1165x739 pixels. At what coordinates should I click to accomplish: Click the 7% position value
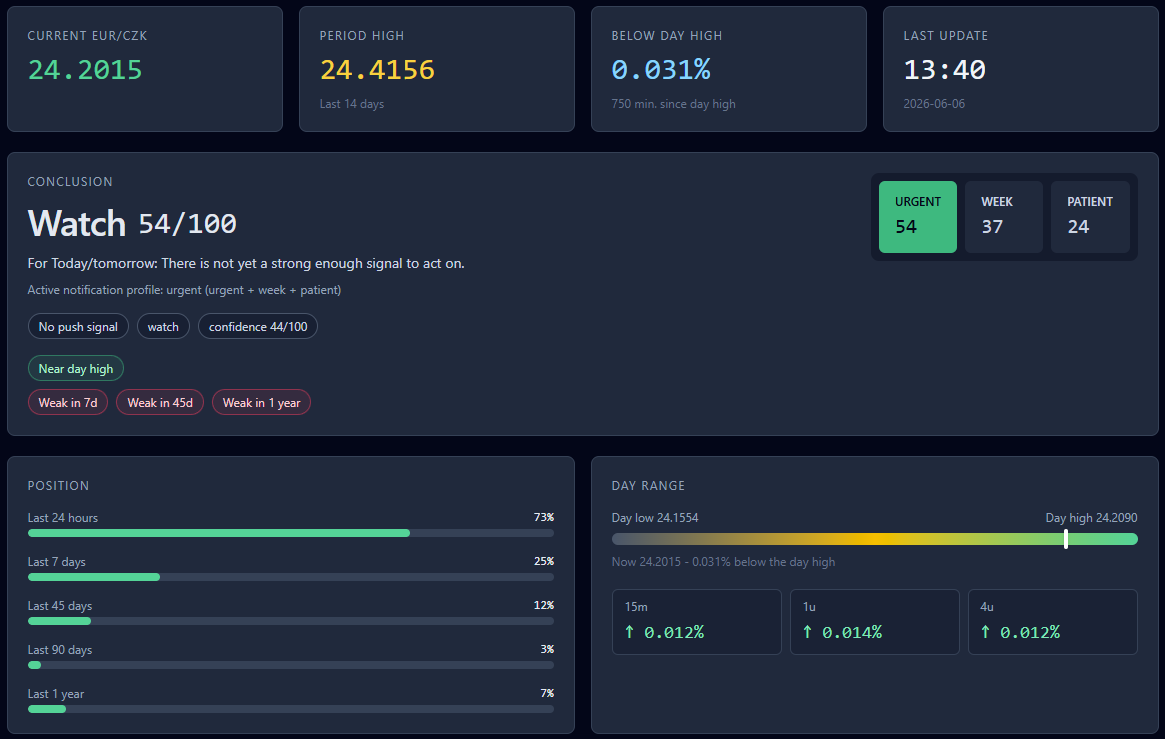tap(547, 693)
